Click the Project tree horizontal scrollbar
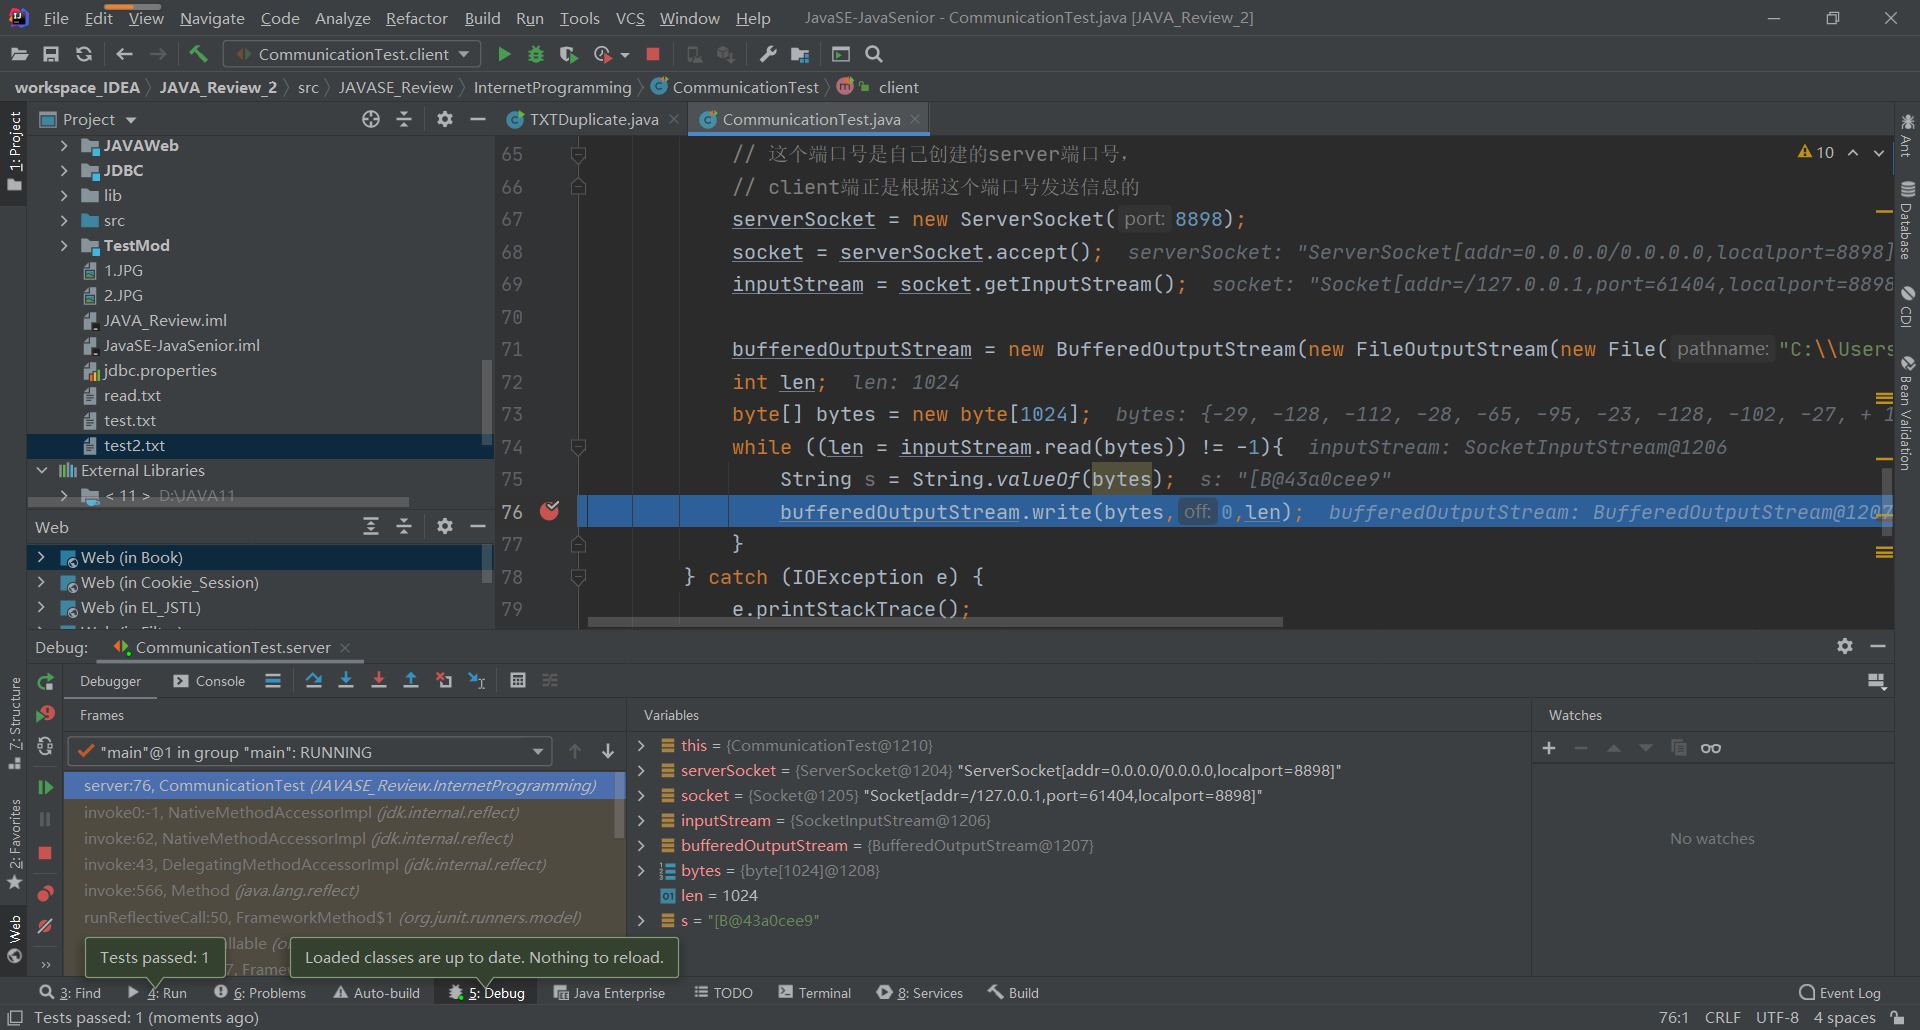The width and height of the screenshot is (1920, 1030). (x=218, y=502)
